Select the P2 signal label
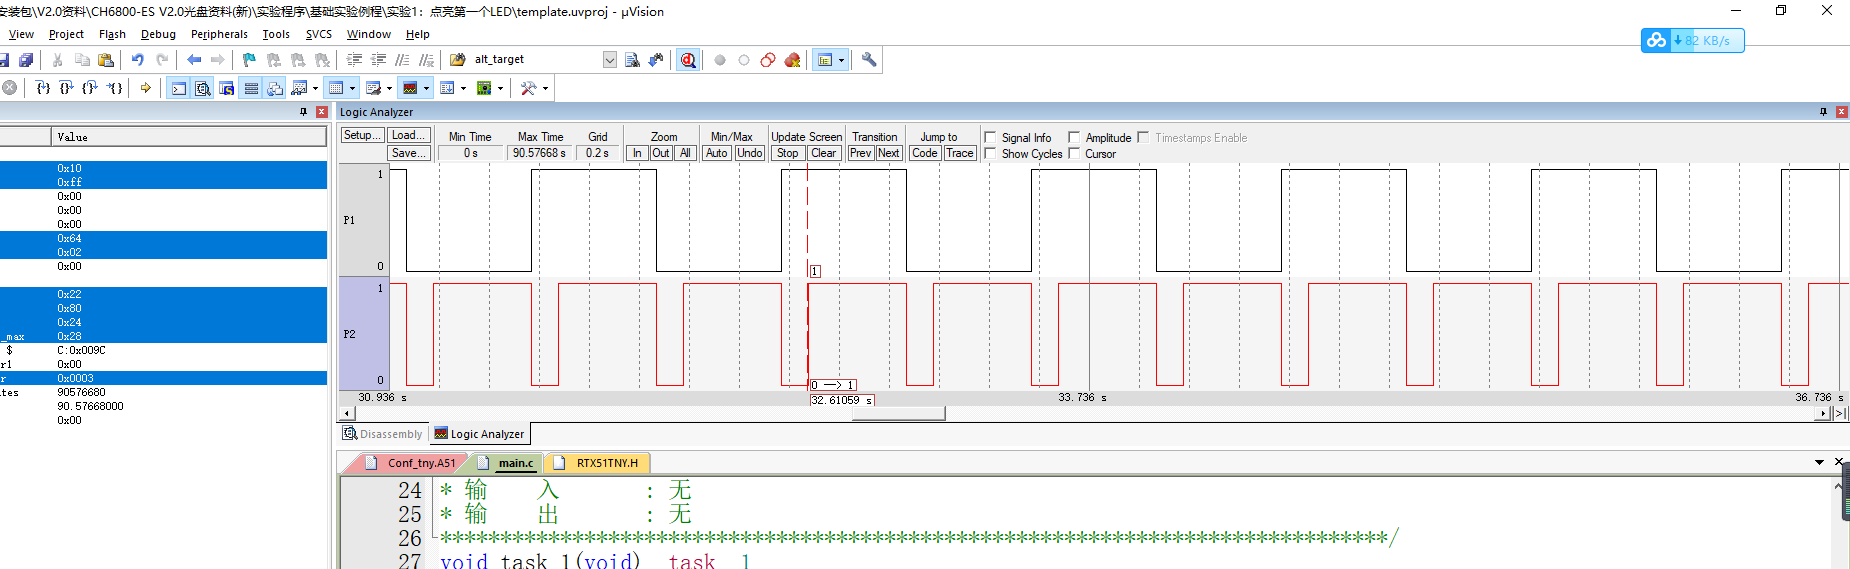This screenshot has width=1850, height=569. pos(349,334)
